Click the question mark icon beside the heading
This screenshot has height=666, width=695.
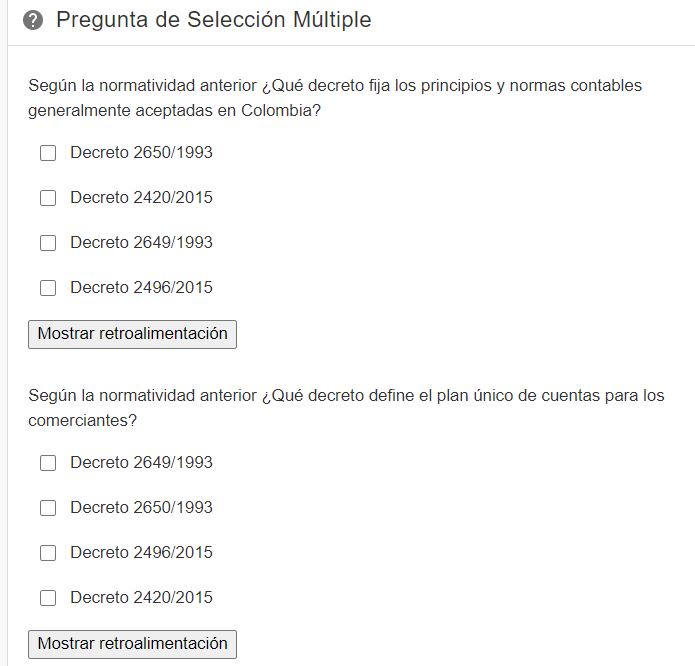(x=33, y=20)
